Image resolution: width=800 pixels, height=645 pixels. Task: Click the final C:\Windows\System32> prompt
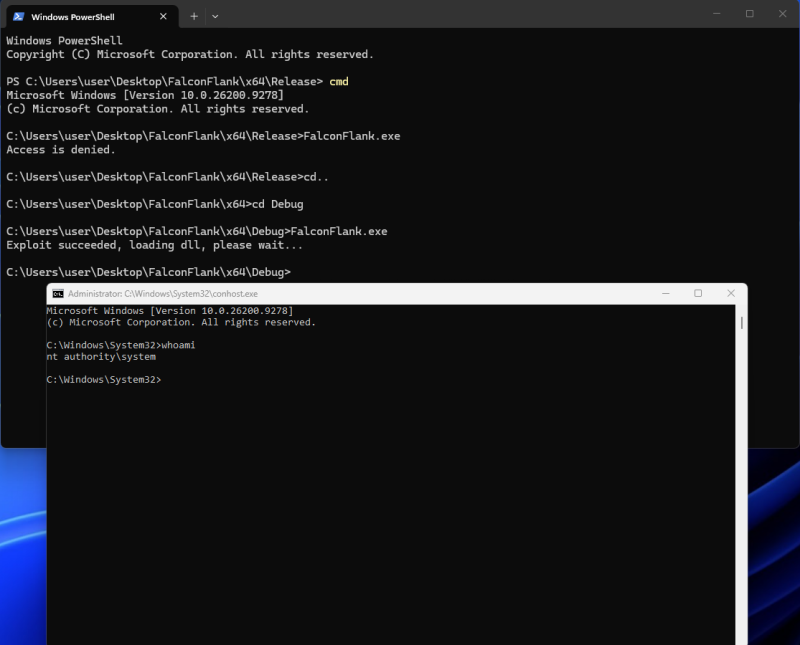pos(104,380)
